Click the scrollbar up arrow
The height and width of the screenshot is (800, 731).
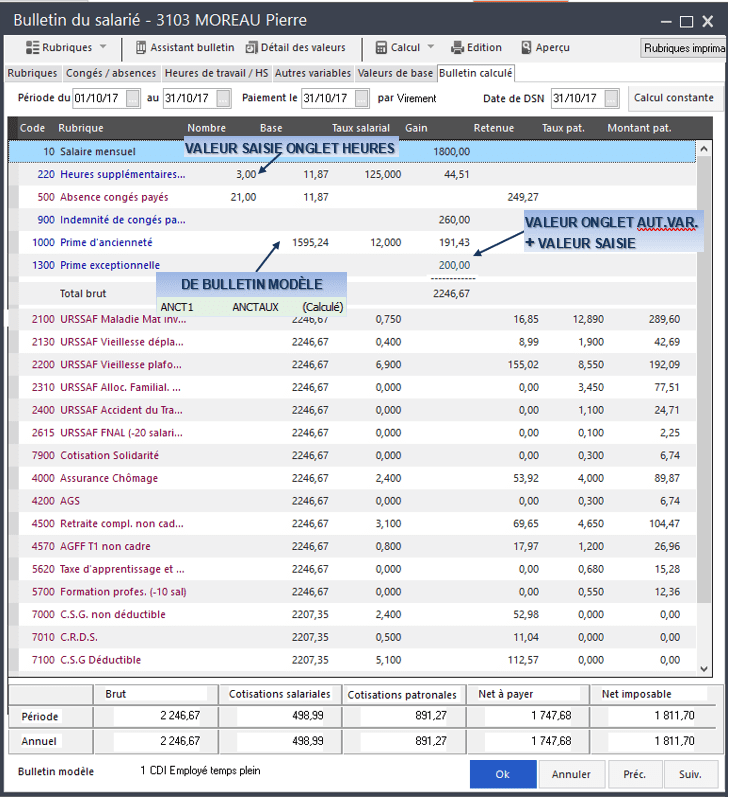(704, 149)
